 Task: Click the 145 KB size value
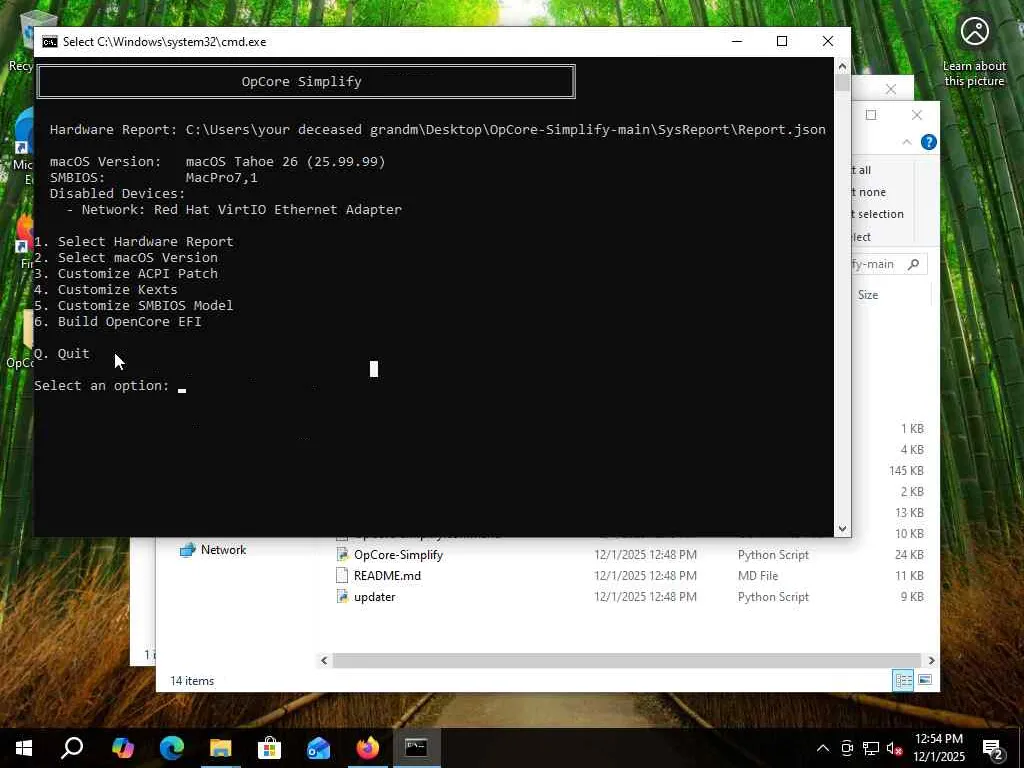coord(906,471)
